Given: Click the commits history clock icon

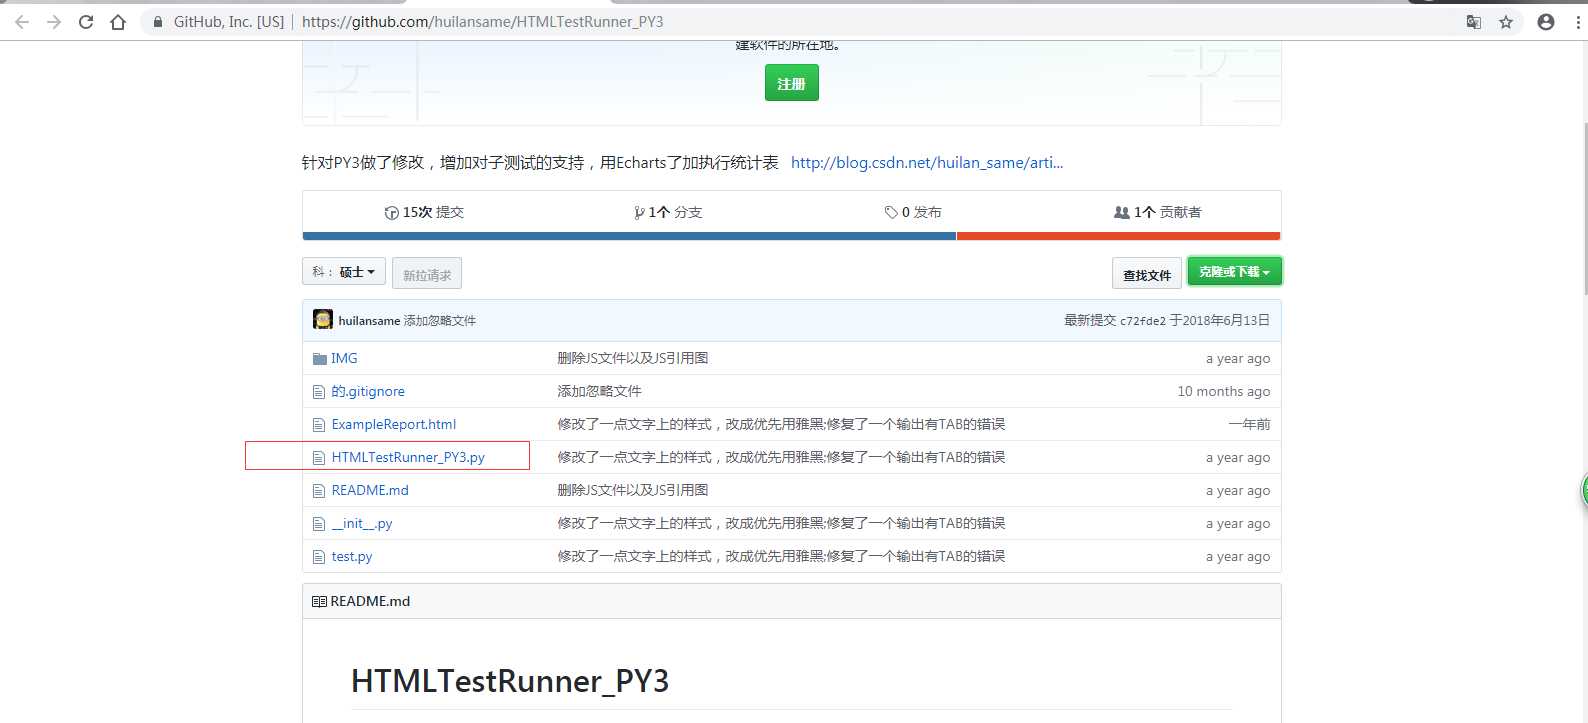Looking at the screenshot, I should [392, 213].
